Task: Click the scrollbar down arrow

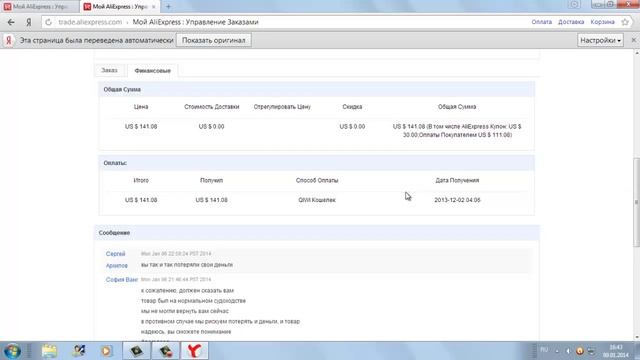Action: 636,337
